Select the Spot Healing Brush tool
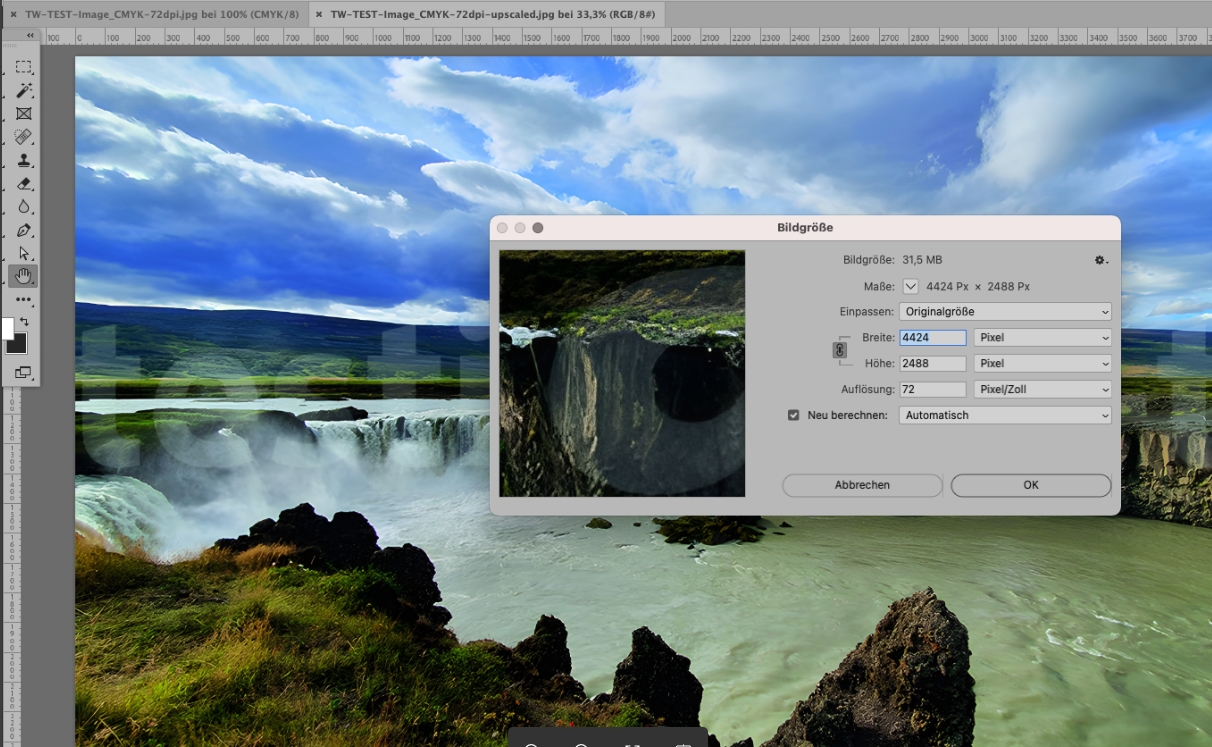Image resolution: width=1212 pixels, height=747 pixels. click(x=23, y=137)
